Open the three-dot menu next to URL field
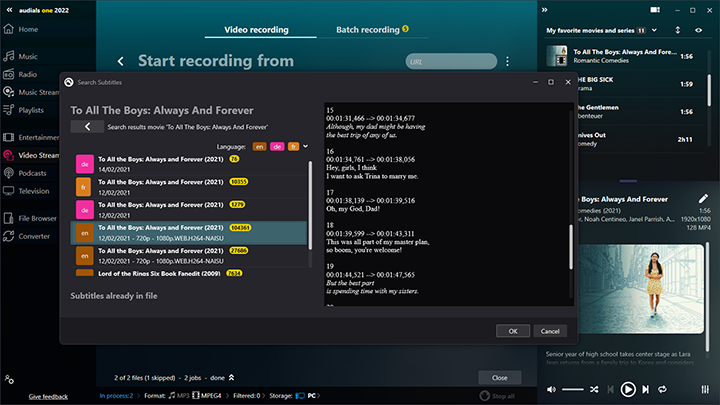This screenshot has width=720, height=405. tap(507, 62)
